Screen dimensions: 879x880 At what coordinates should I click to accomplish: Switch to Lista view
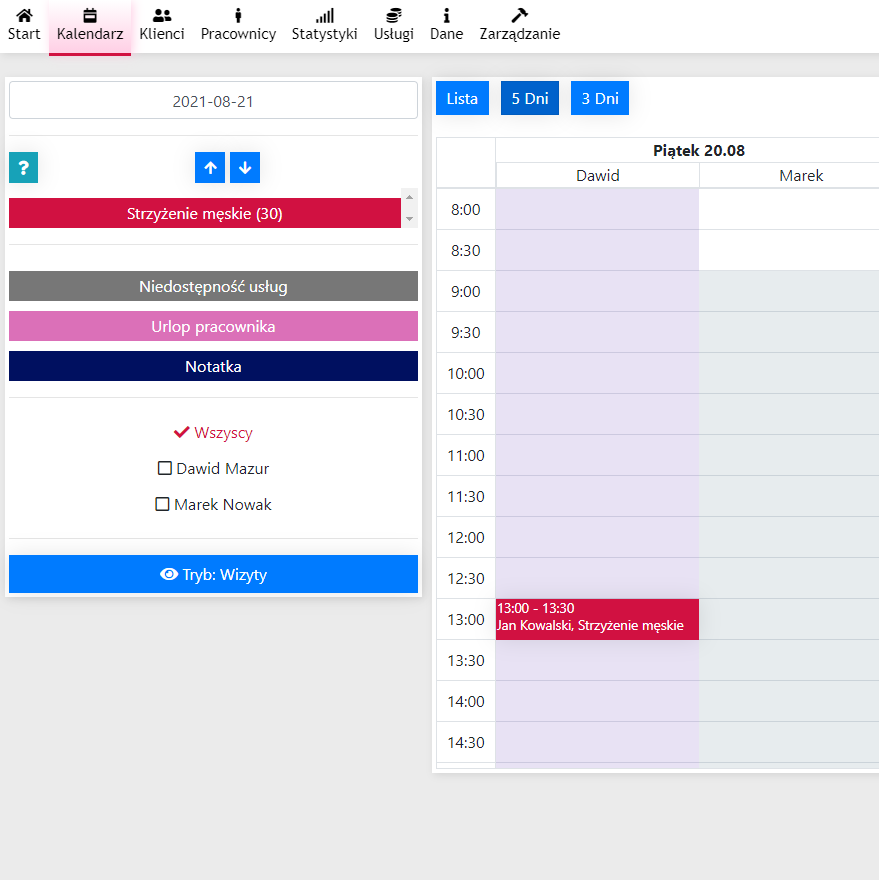click(462, 98)
